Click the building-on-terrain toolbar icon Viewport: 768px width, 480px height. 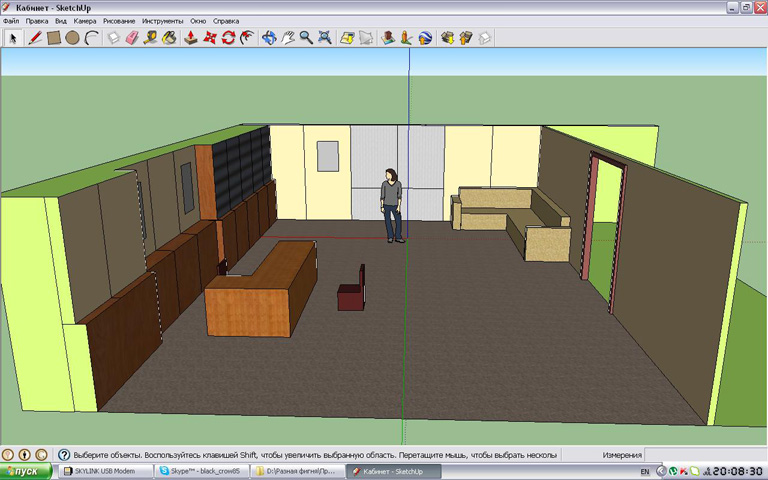coord(388,38)
